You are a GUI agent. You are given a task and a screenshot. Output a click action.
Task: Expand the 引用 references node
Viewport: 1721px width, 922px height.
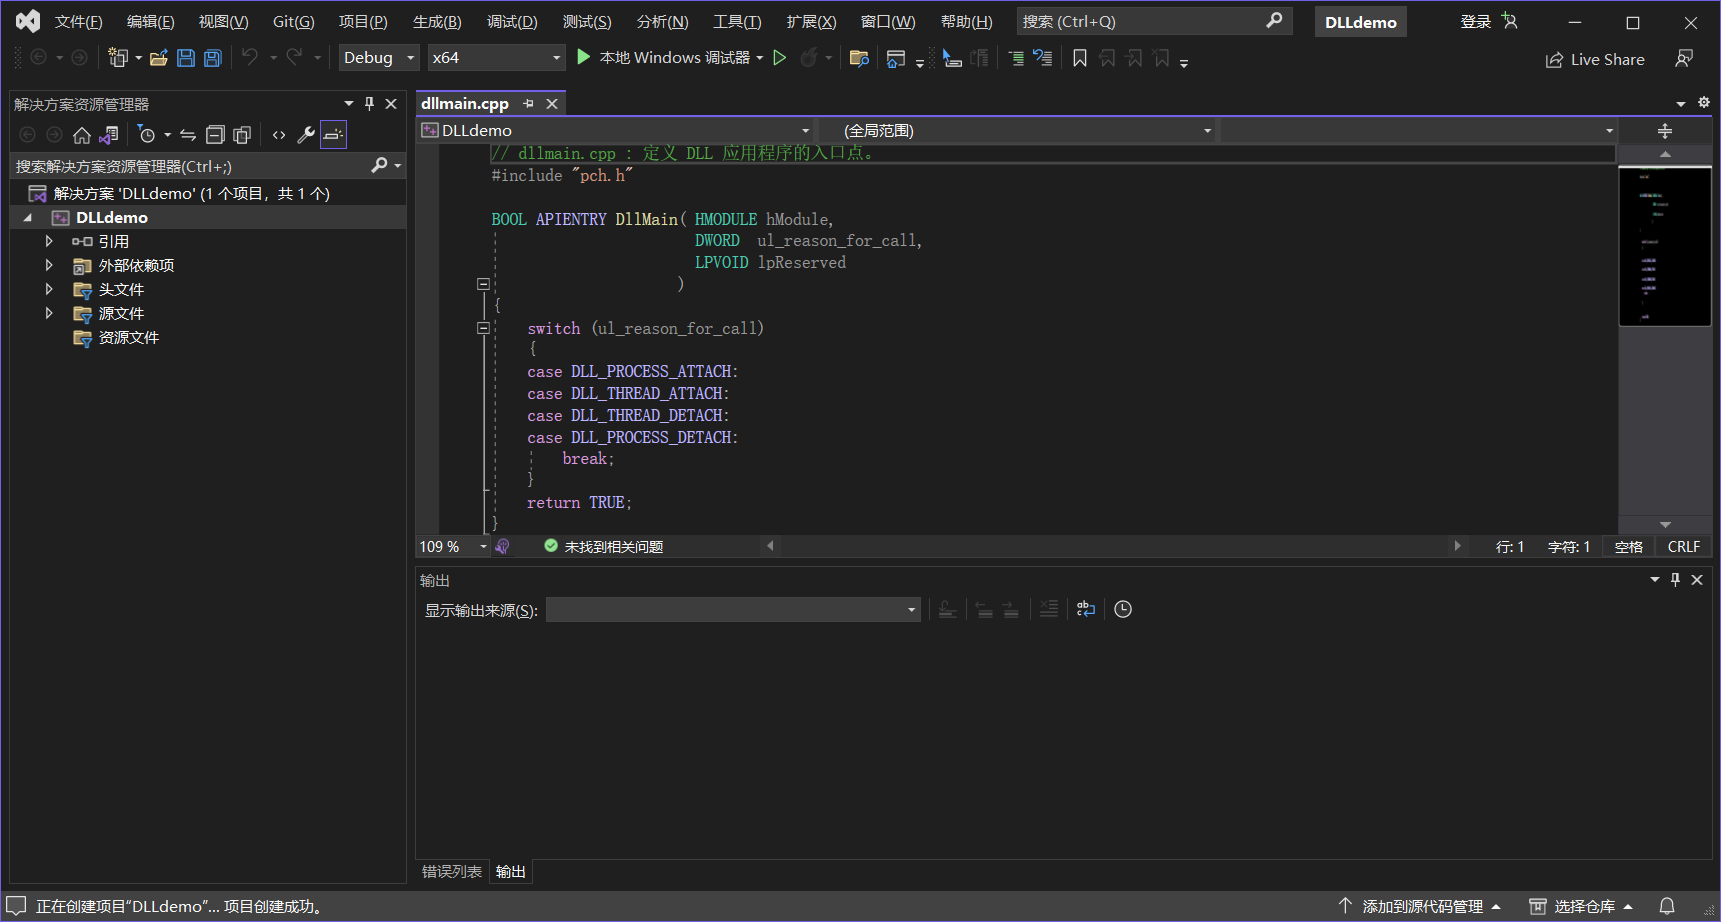pyautogui.click(x=48, y=241)
